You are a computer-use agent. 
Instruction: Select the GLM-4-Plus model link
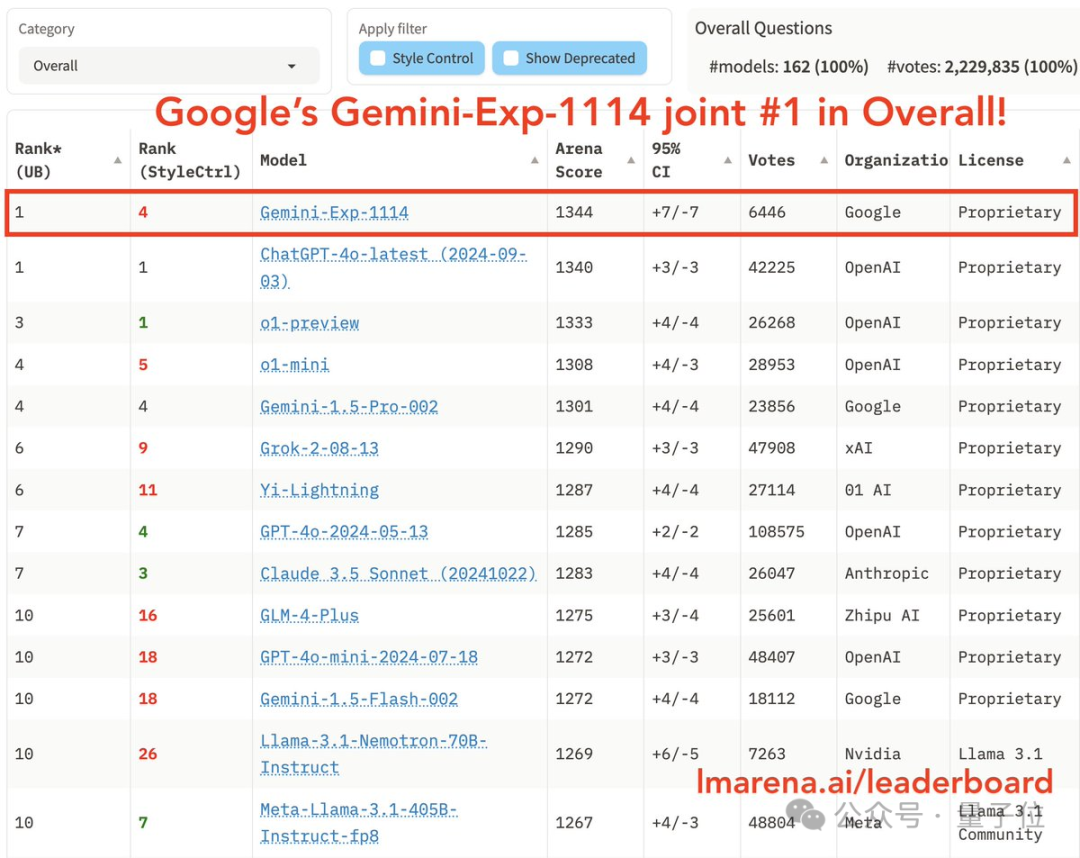309,616
